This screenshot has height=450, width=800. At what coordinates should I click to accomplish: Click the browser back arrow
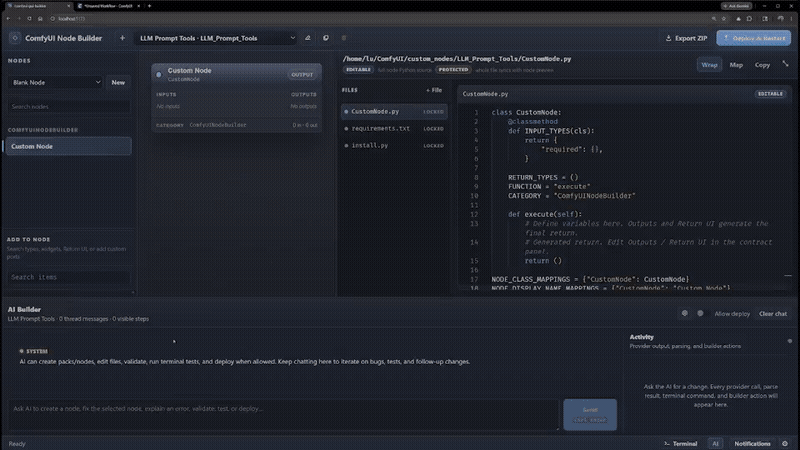coord(8,18)
